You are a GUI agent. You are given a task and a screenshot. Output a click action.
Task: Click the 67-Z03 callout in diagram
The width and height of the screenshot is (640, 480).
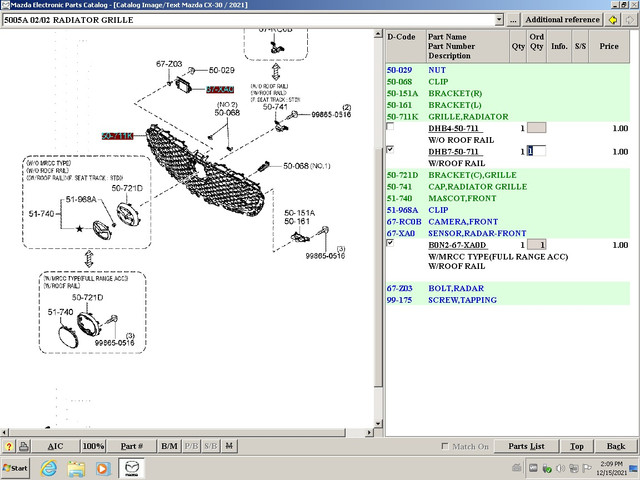[x=169, y=64]
